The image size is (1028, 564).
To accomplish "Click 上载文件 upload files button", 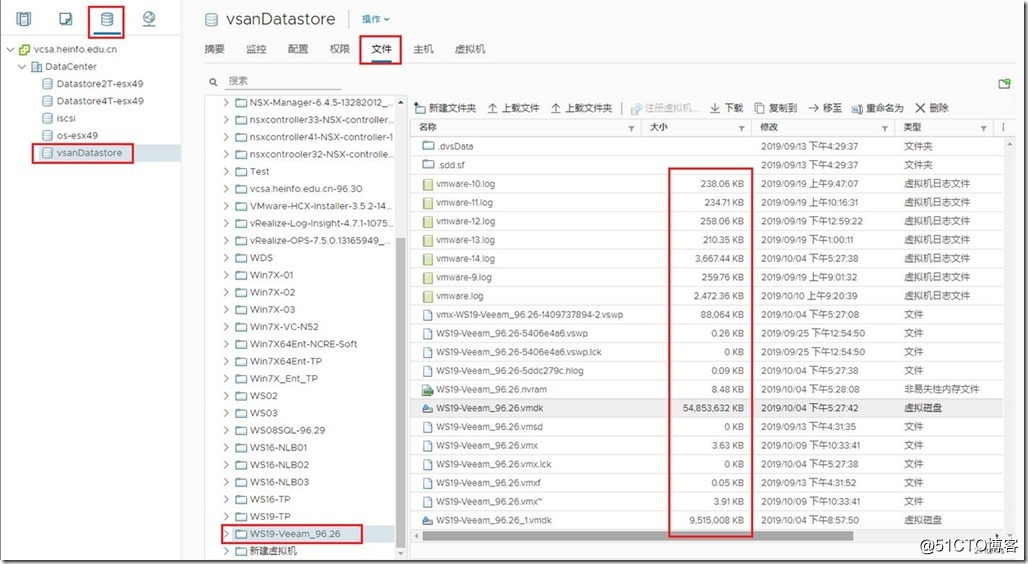I will [513, 108].
